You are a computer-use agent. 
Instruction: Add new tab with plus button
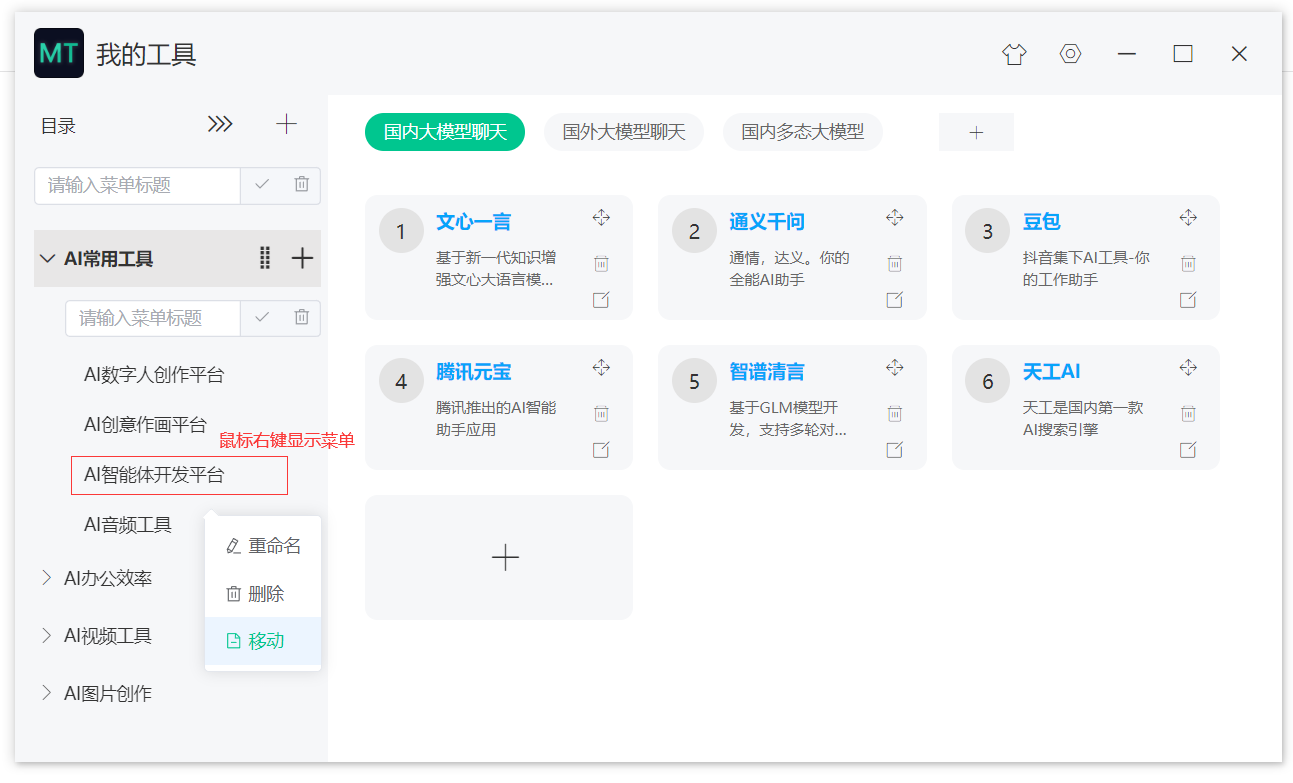tap(976, 132)
